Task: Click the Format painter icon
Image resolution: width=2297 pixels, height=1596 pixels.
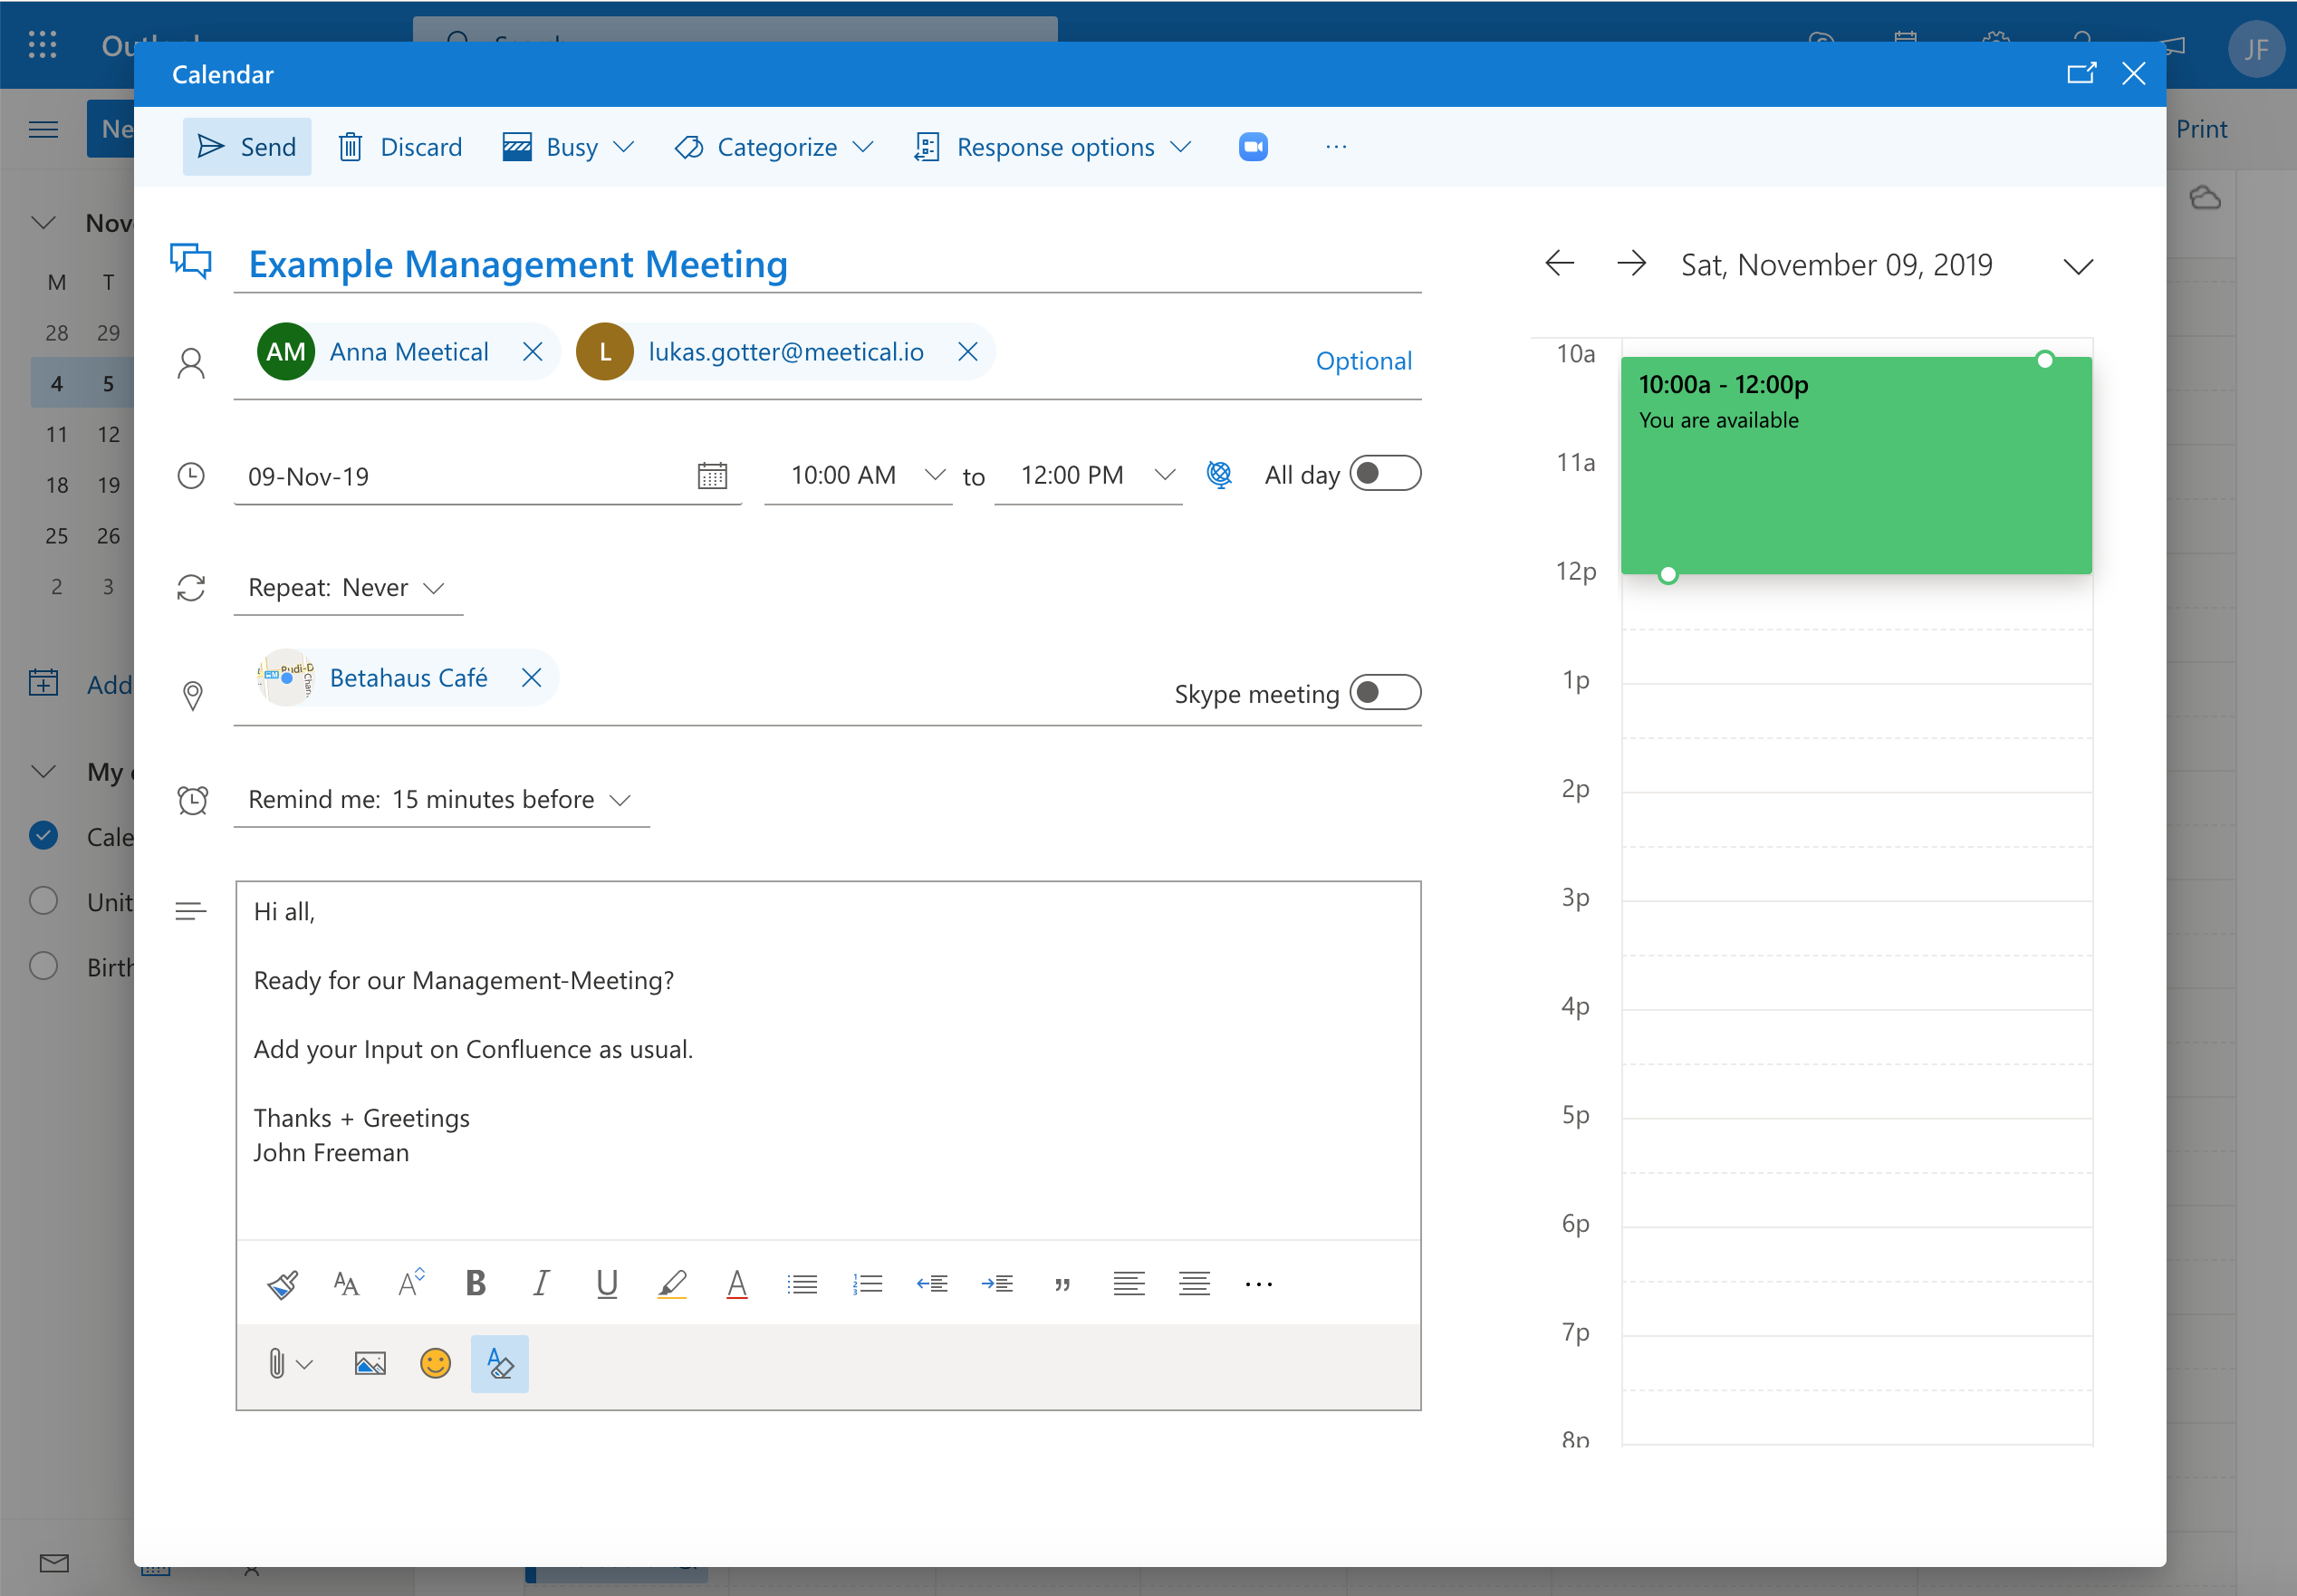Action: 282,1284
